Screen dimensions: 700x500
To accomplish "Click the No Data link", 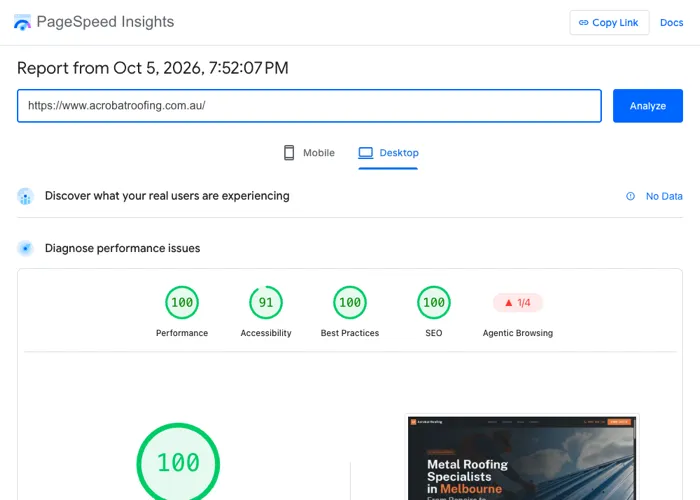I will click(664, 196).
